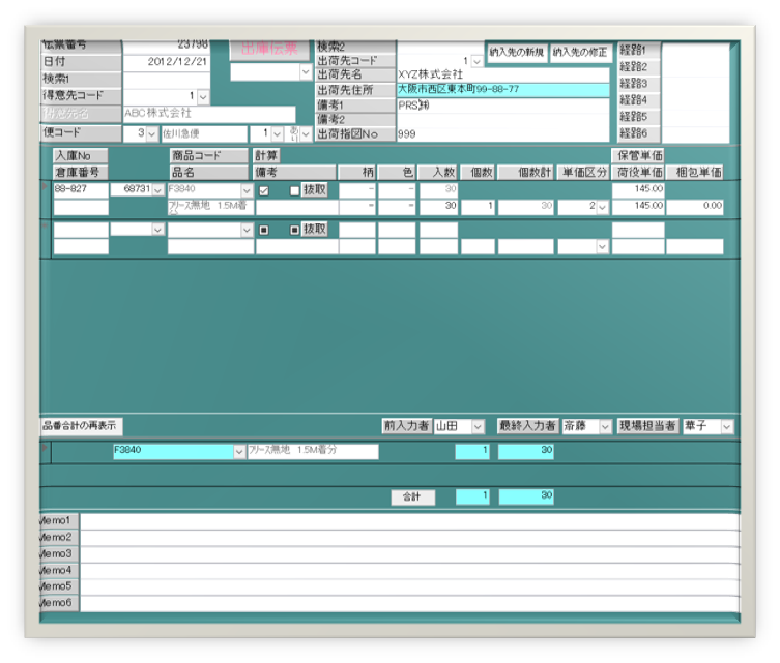
Task: Tick the empty checkbox beside first 抜取 button
Action: (294, 191)
